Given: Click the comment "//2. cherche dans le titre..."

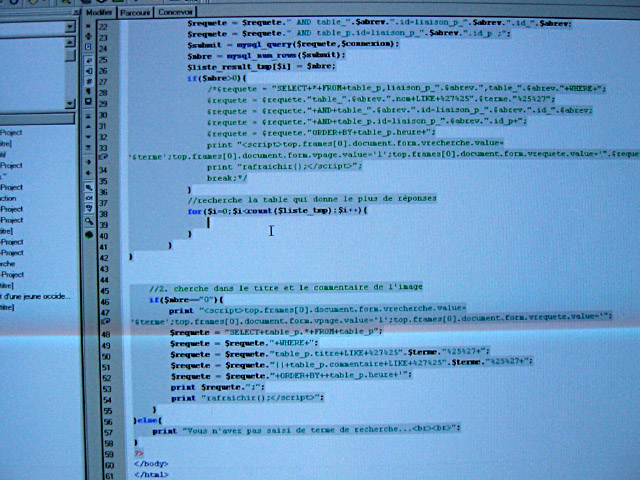Looking at the screenshot, I should (x=286, y=287).
